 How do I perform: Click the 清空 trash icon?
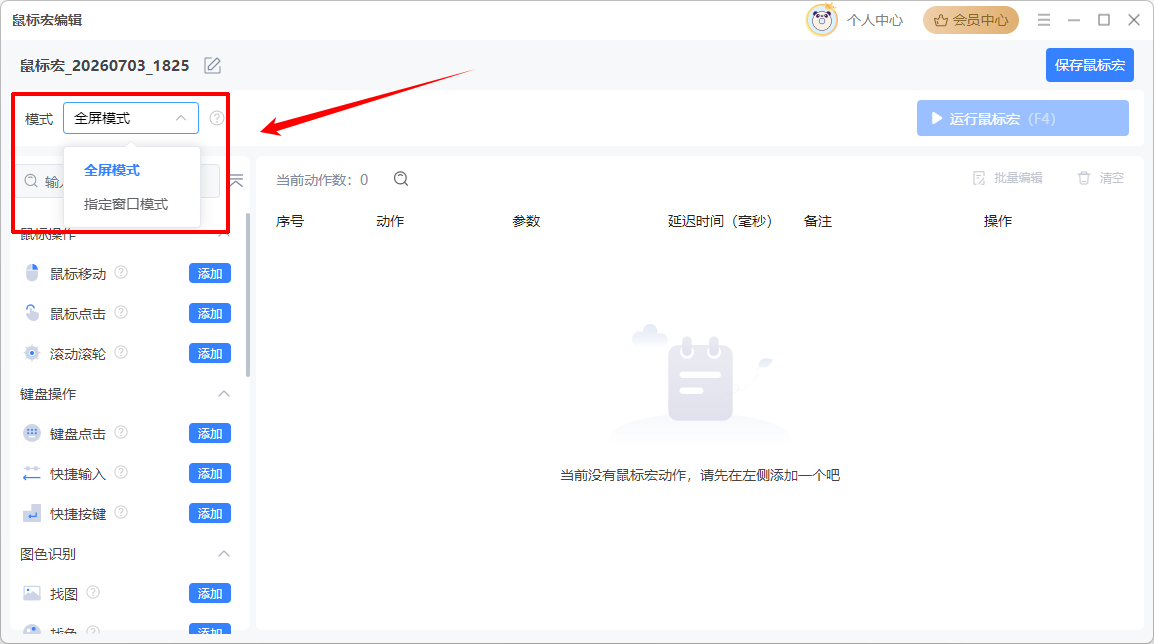coord(1083,178)
